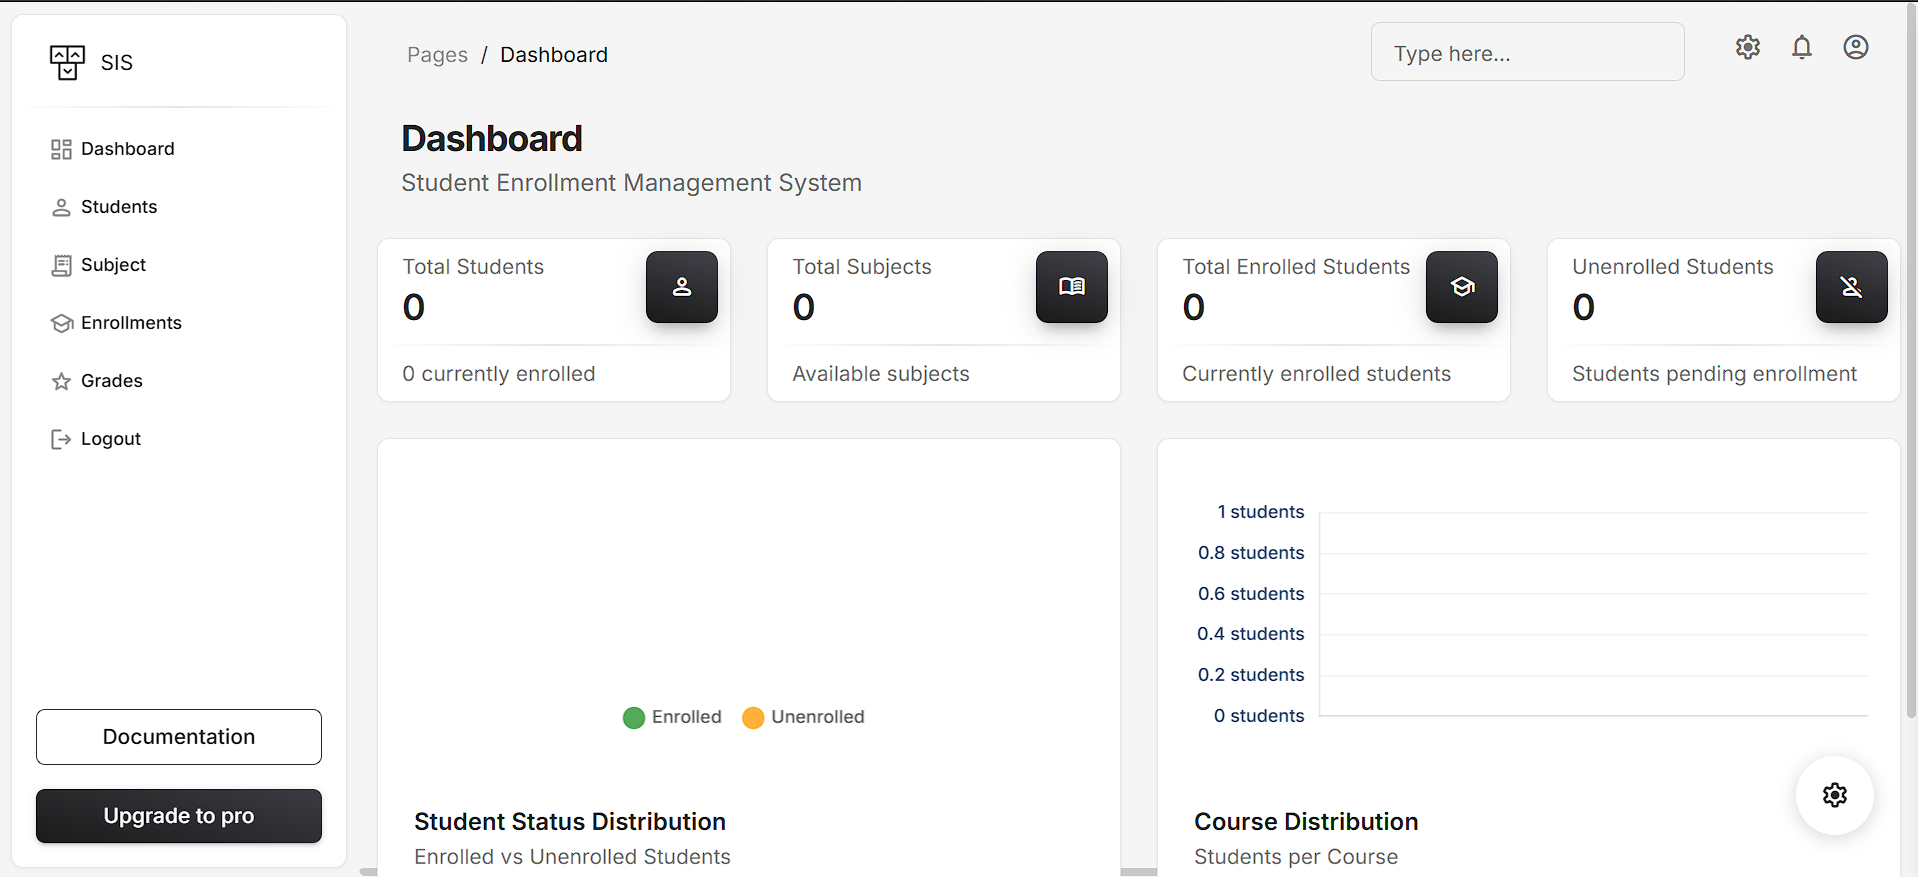
Task: Navigate to Enrollments
Action: pyautogui.click(x=180, y=323)
